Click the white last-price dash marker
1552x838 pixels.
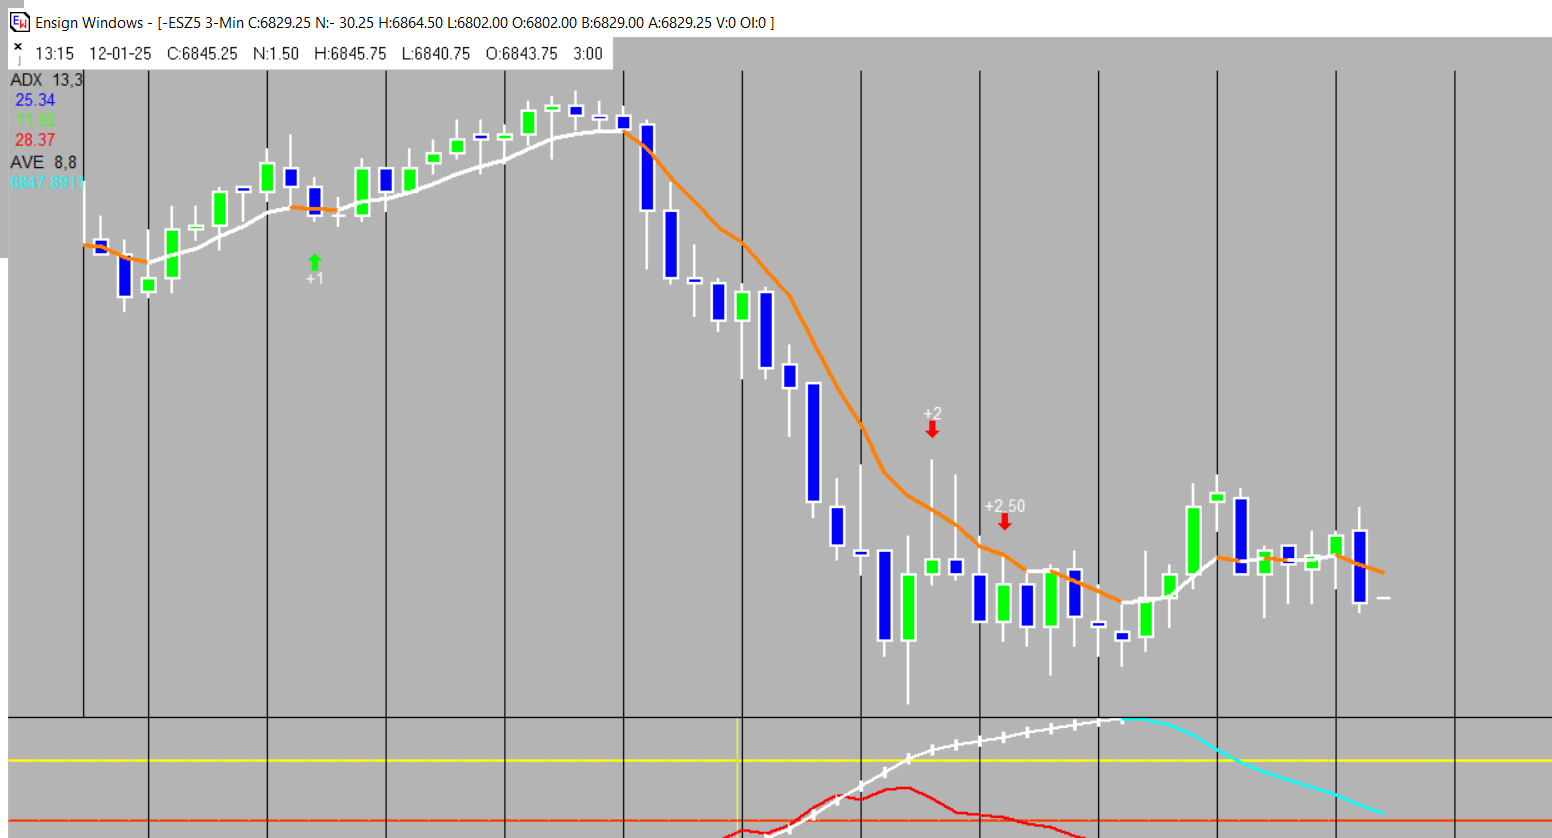coord(1383,598)
